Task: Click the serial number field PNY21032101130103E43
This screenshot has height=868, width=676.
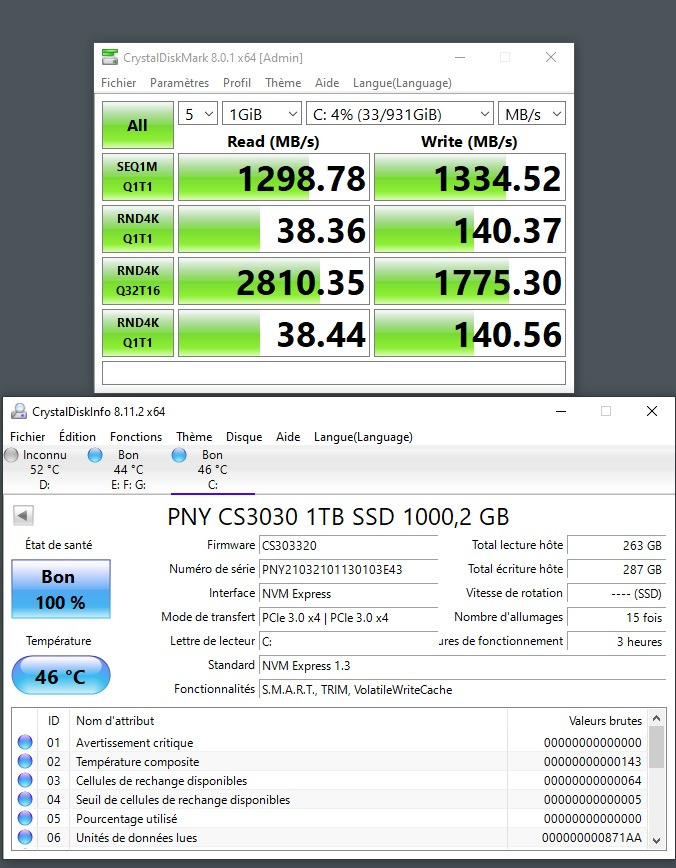Action: click(349, 569)
